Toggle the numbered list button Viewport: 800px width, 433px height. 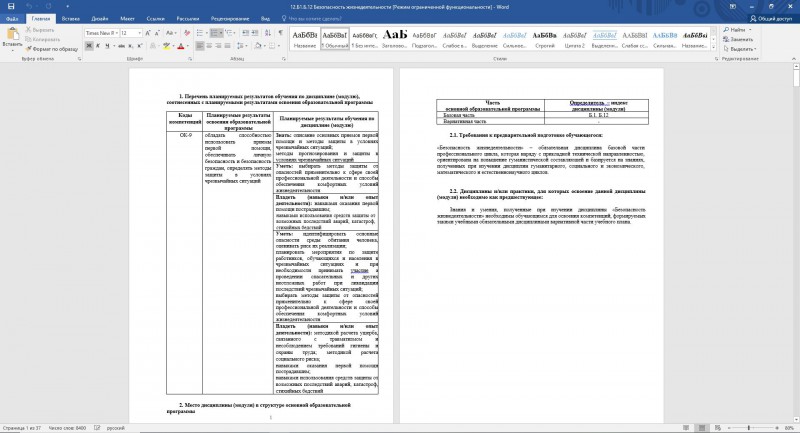point(214,33)
